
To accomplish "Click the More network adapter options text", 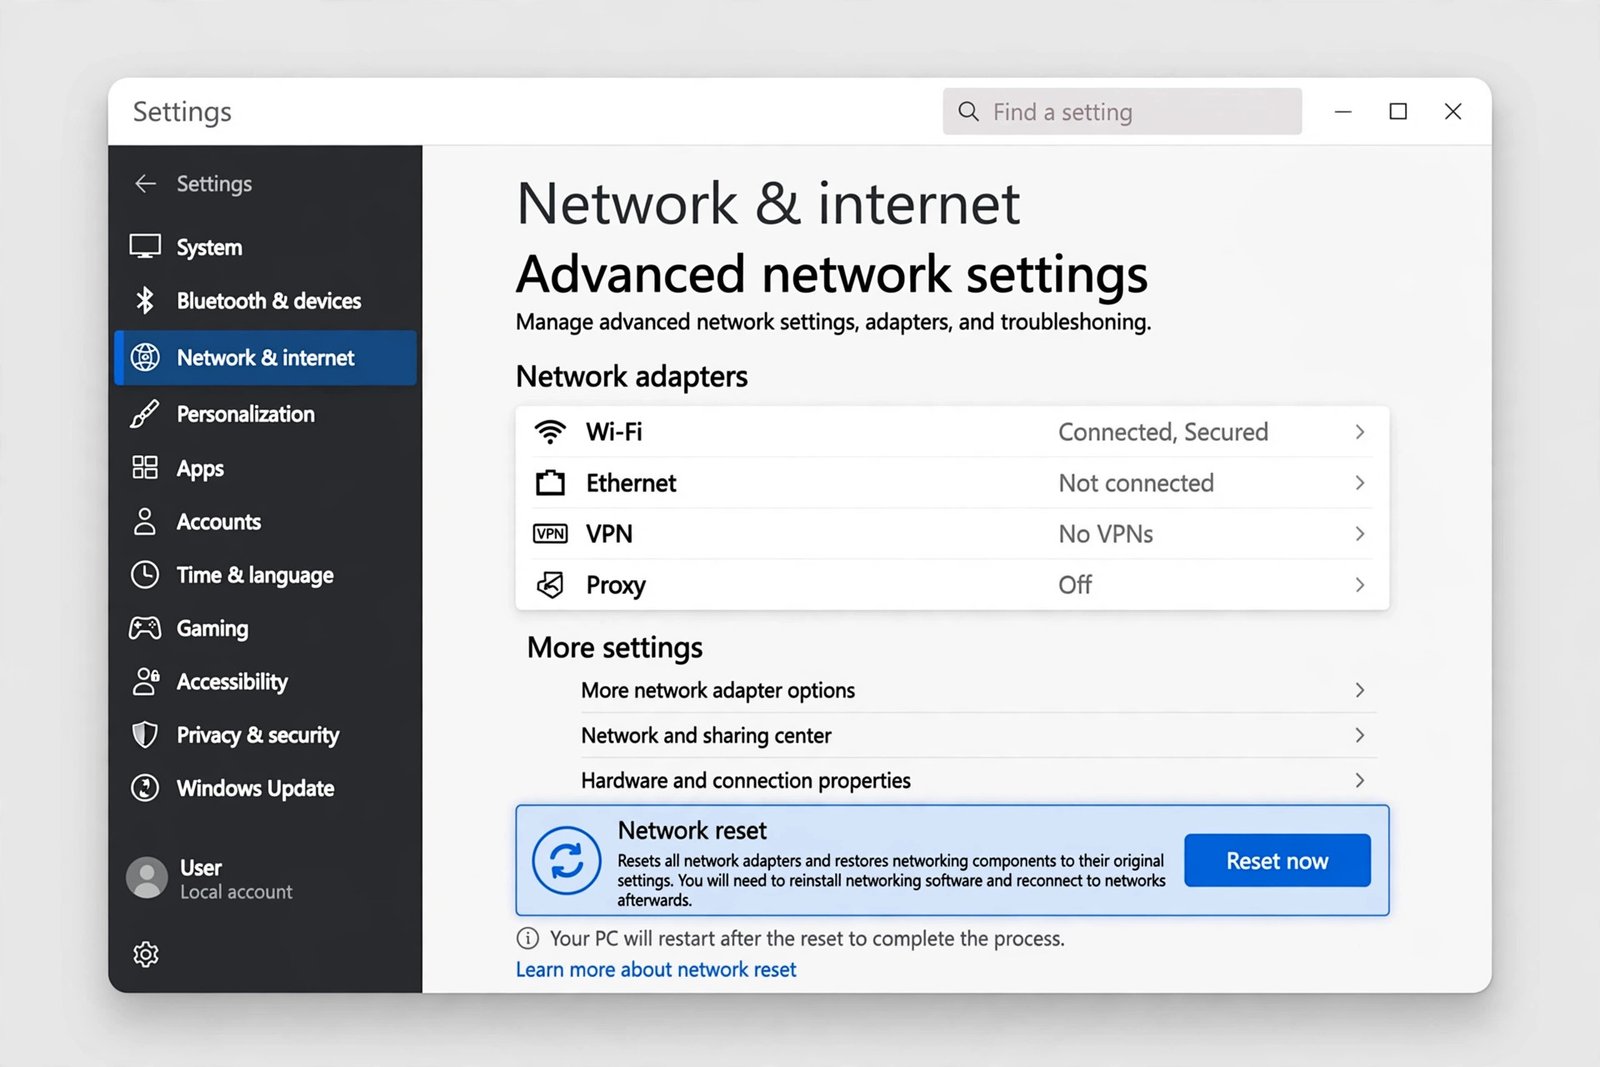I will pyautogui.click(x=718, y=690).
